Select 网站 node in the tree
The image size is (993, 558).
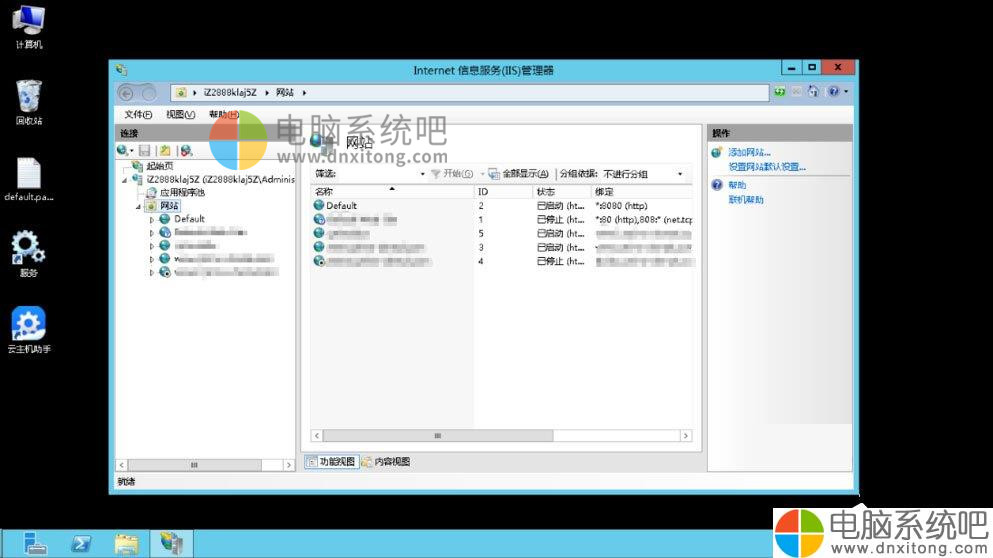tap(170, 206)
